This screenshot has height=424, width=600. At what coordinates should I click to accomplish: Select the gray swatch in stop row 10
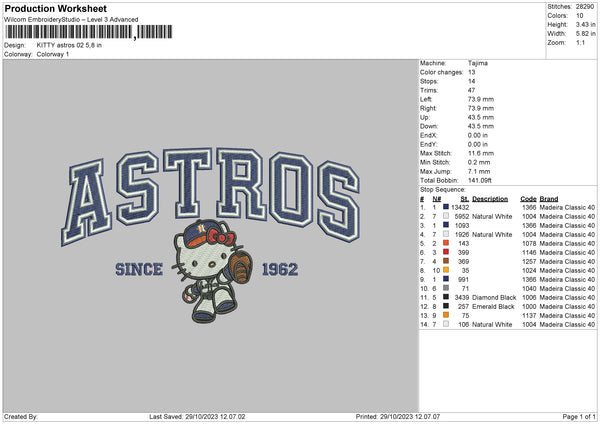[446, 288]
